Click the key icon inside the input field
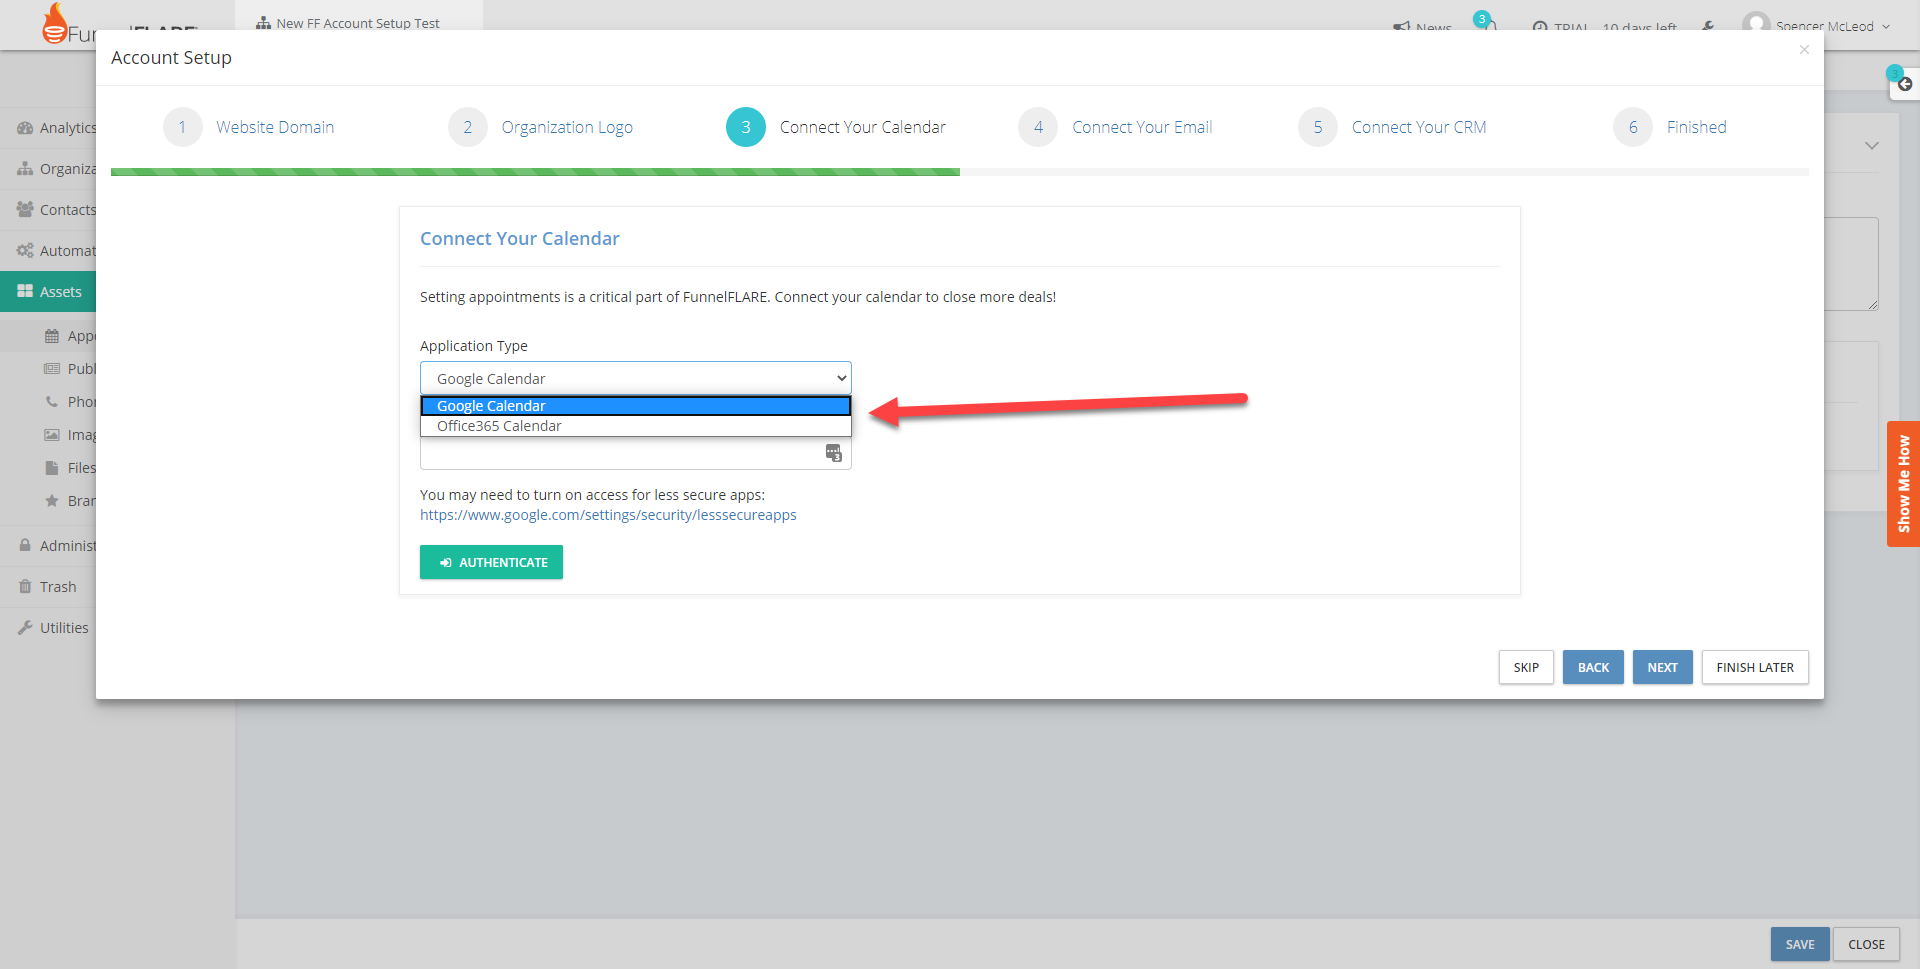This screenshot has height=969, width=1920. coord(833,453)
